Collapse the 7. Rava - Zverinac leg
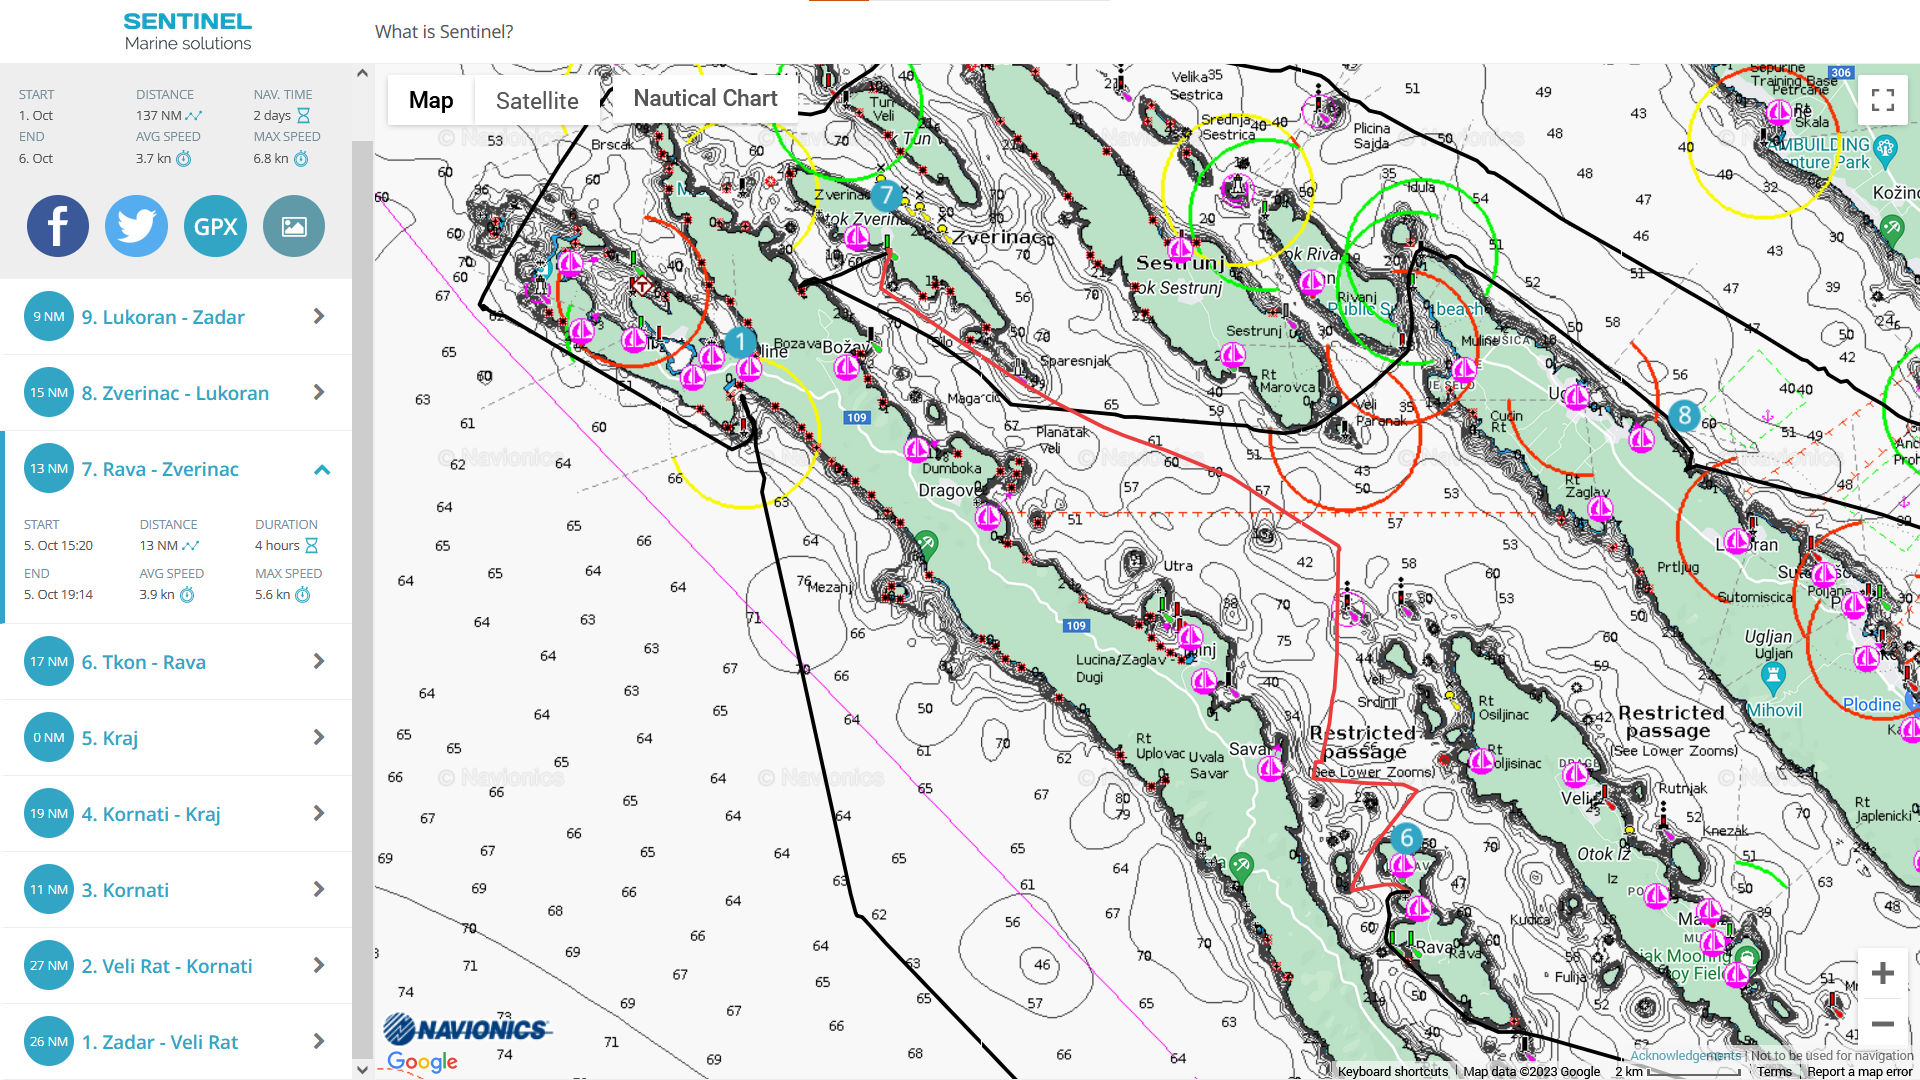1920x1080 pixels. pyautogui.click(x=321, y=469)
